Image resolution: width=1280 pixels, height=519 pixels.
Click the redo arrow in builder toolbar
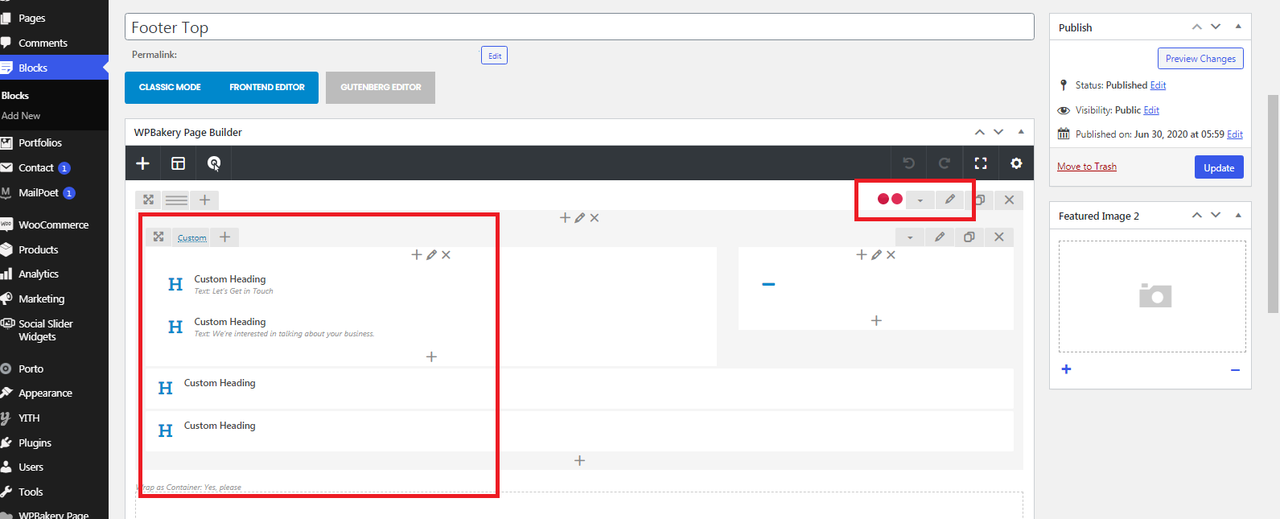tap(944, 164)
